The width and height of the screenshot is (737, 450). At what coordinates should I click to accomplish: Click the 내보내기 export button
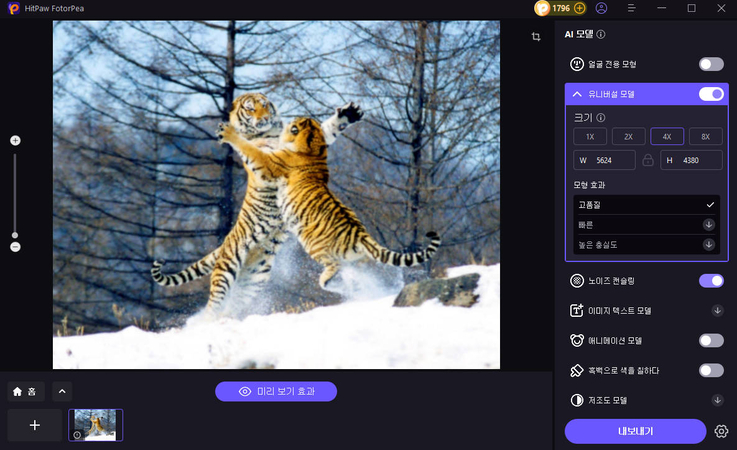[635, 431]
